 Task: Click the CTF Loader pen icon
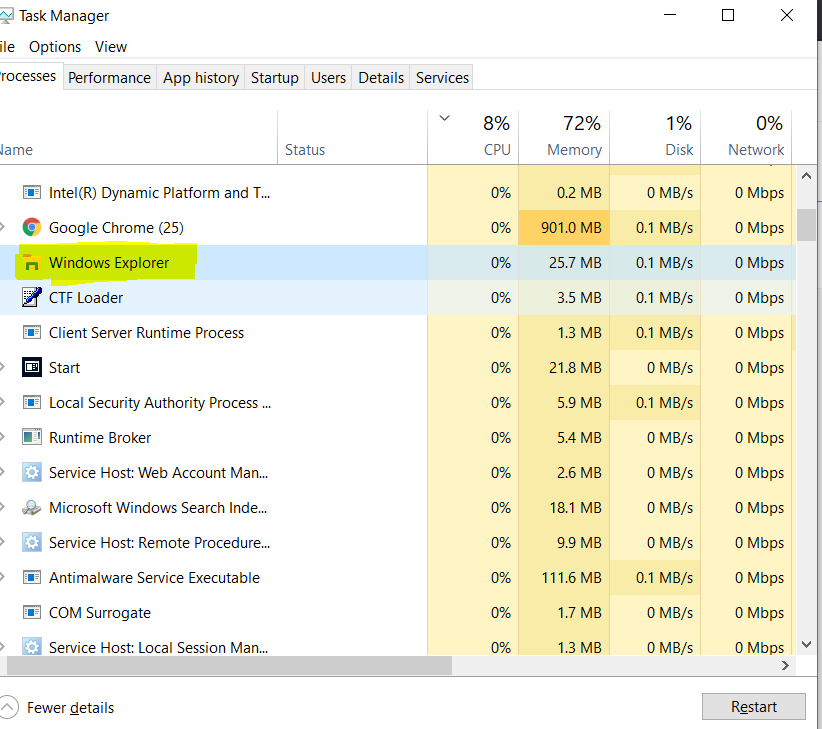[x=31, y=297]
